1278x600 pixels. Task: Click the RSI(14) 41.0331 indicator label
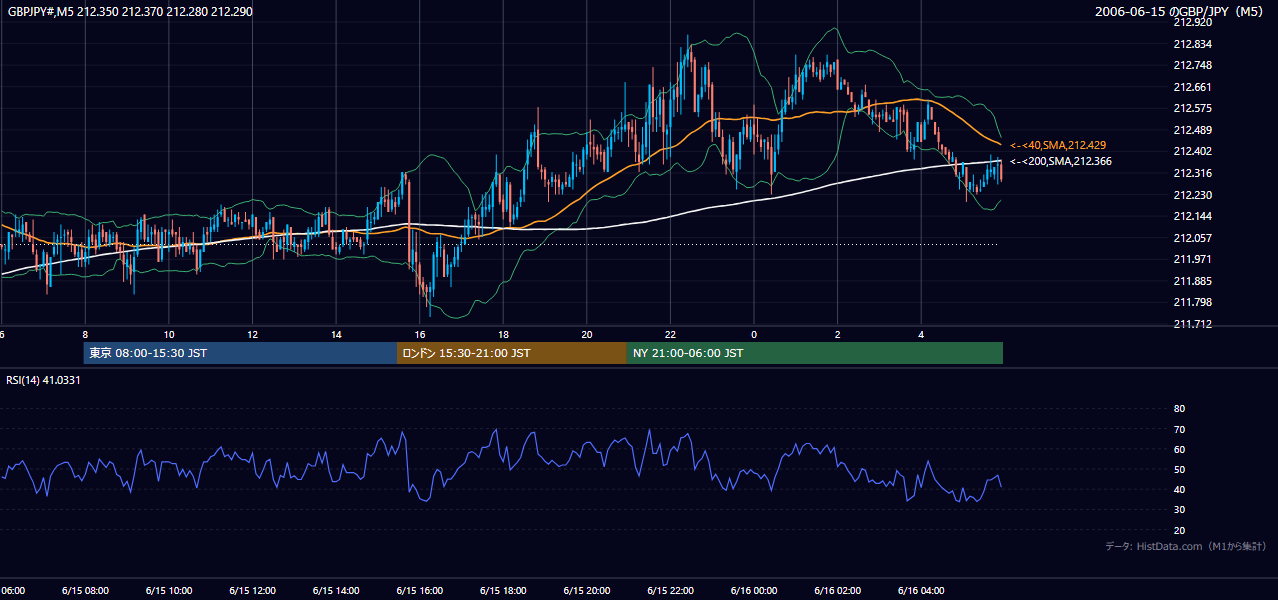44,380
